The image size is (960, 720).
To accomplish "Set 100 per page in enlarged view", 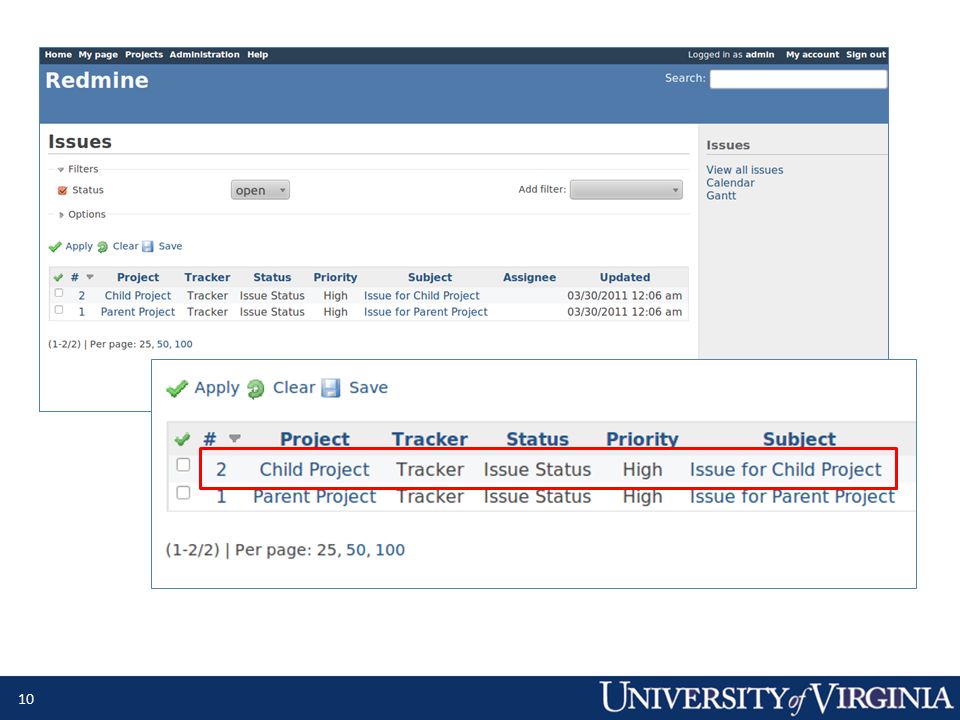I will point(390,550).
